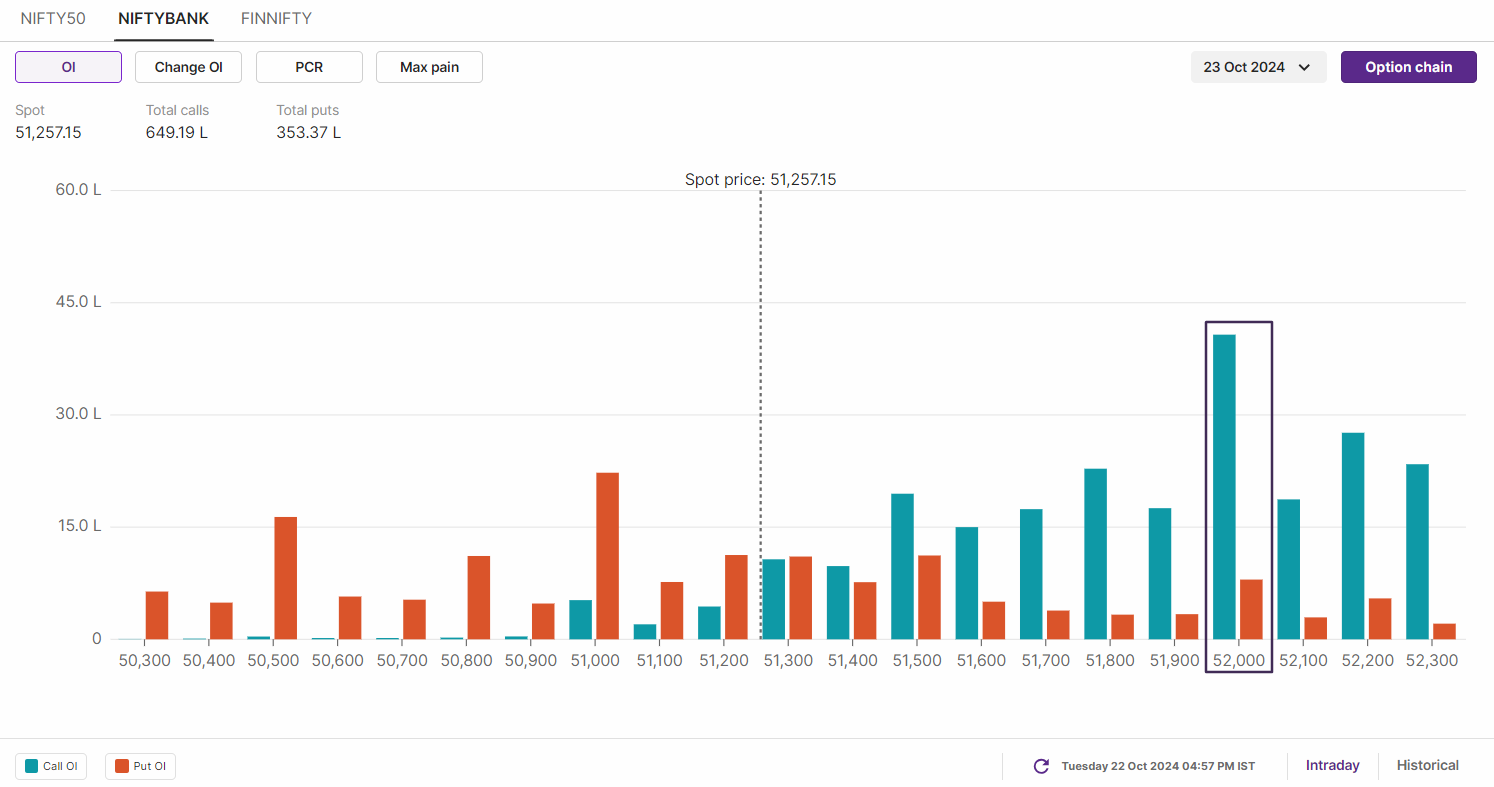Click the 51,200 put OI bar
The width and height of the screenshot is (1494, 787).
click(x=736, y=597)
